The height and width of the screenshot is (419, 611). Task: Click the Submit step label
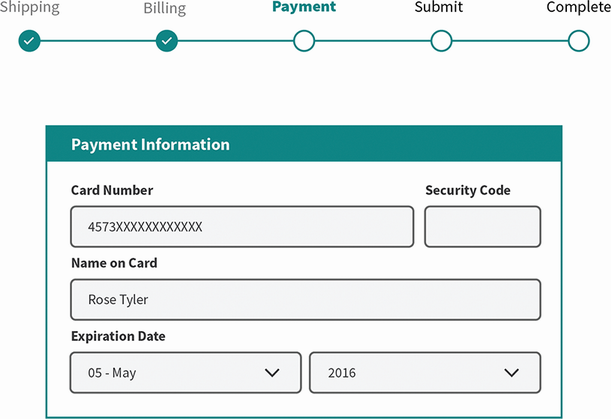pos(440,7)
